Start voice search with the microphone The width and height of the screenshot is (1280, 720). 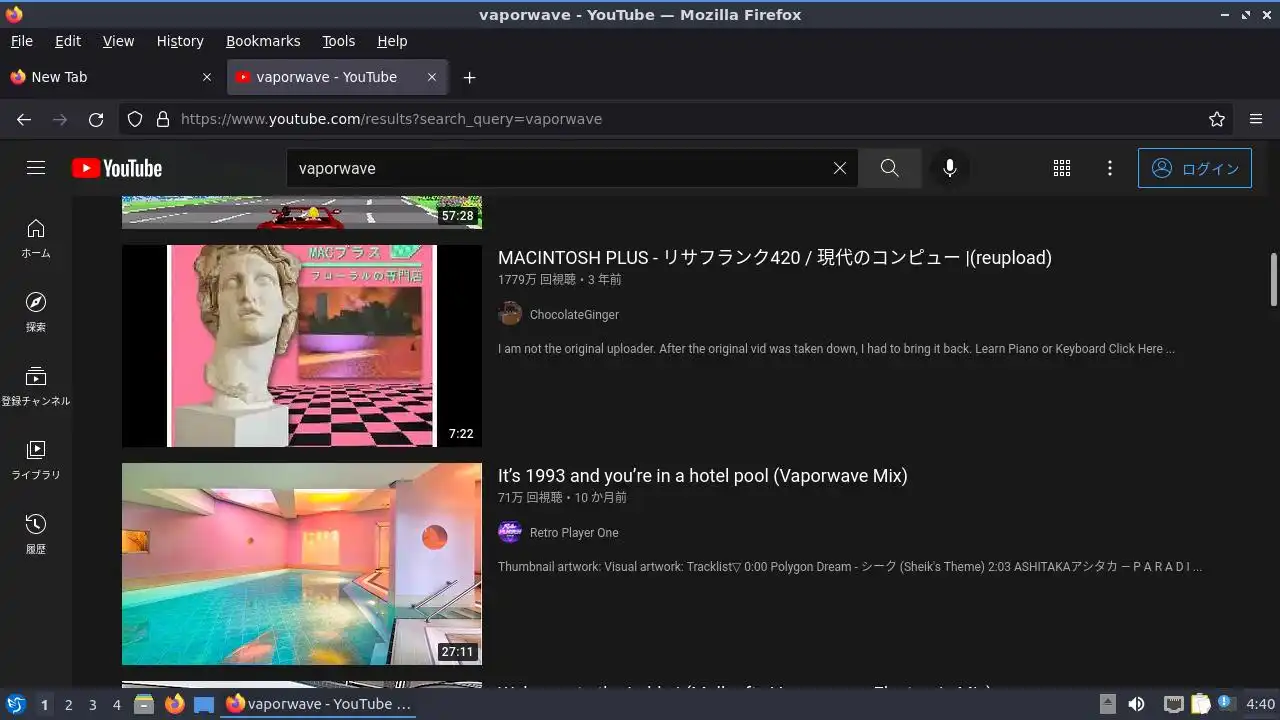click(x=950, y=168)
